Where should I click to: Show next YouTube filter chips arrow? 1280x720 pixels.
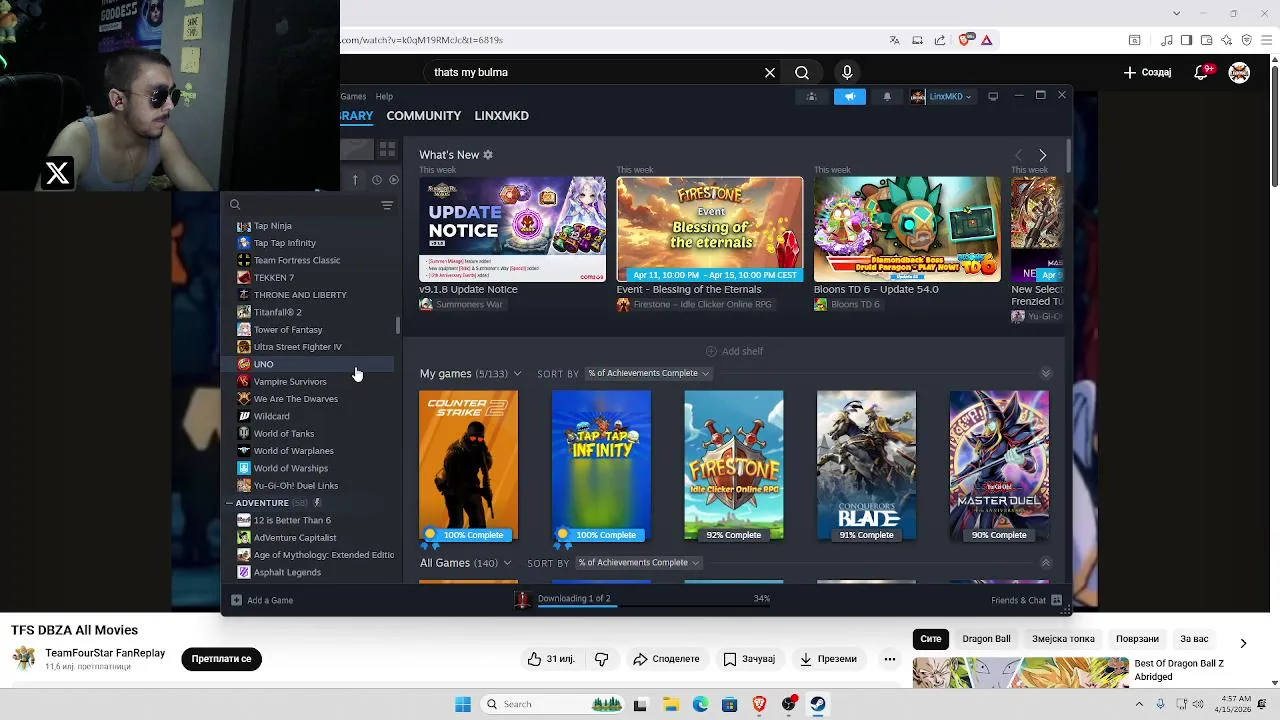(1243, 643)
